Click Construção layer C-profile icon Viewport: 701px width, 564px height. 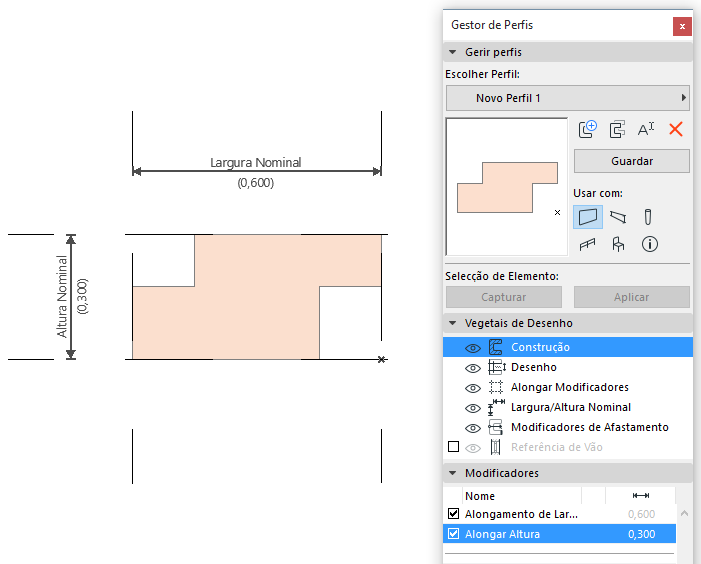(x=495, y=347)
